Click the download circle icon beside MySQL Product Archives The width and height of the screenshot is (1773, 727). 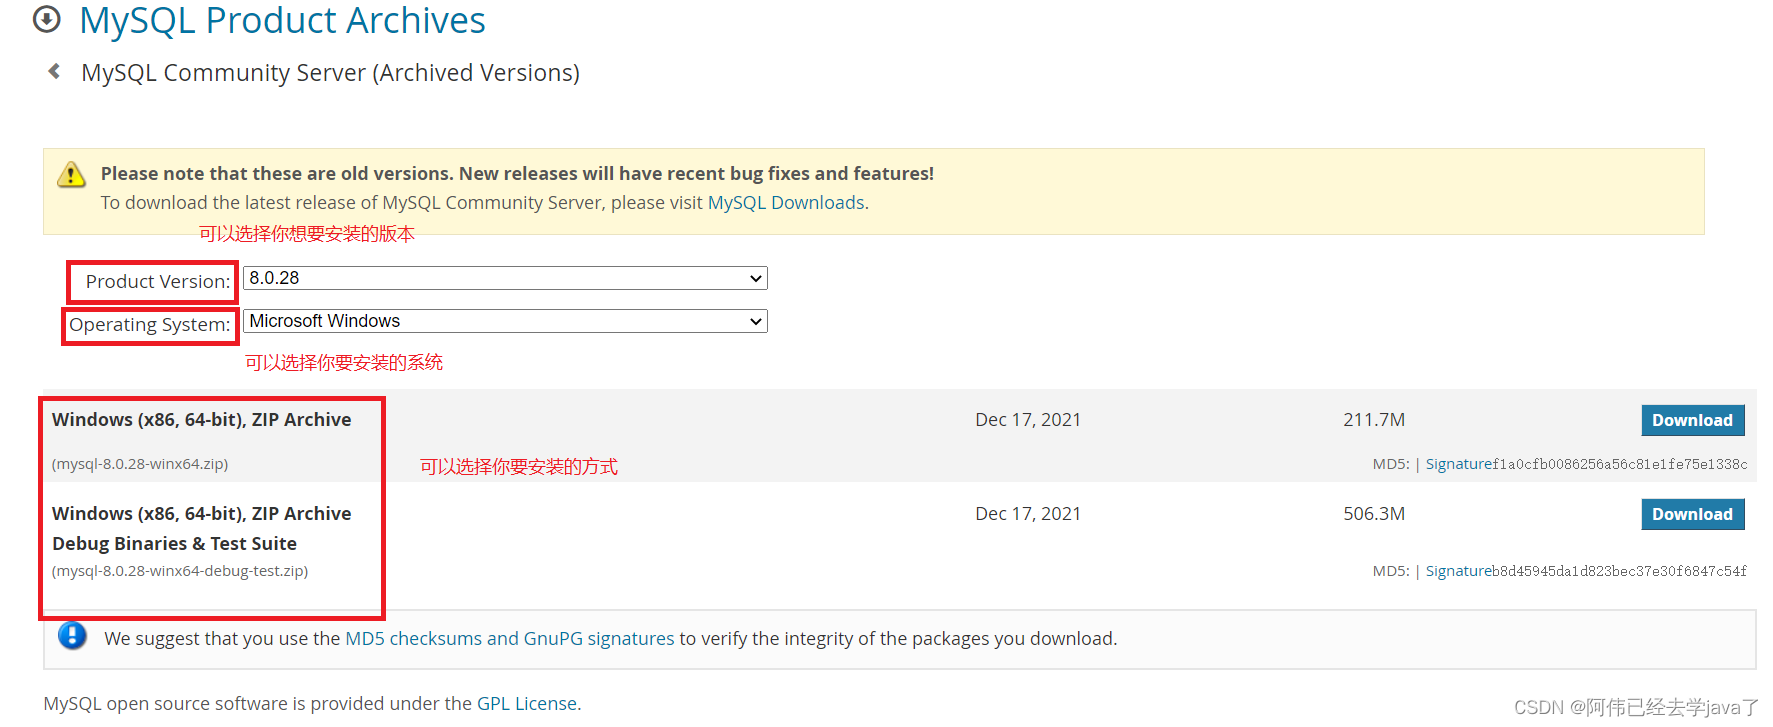pos(47,19)
